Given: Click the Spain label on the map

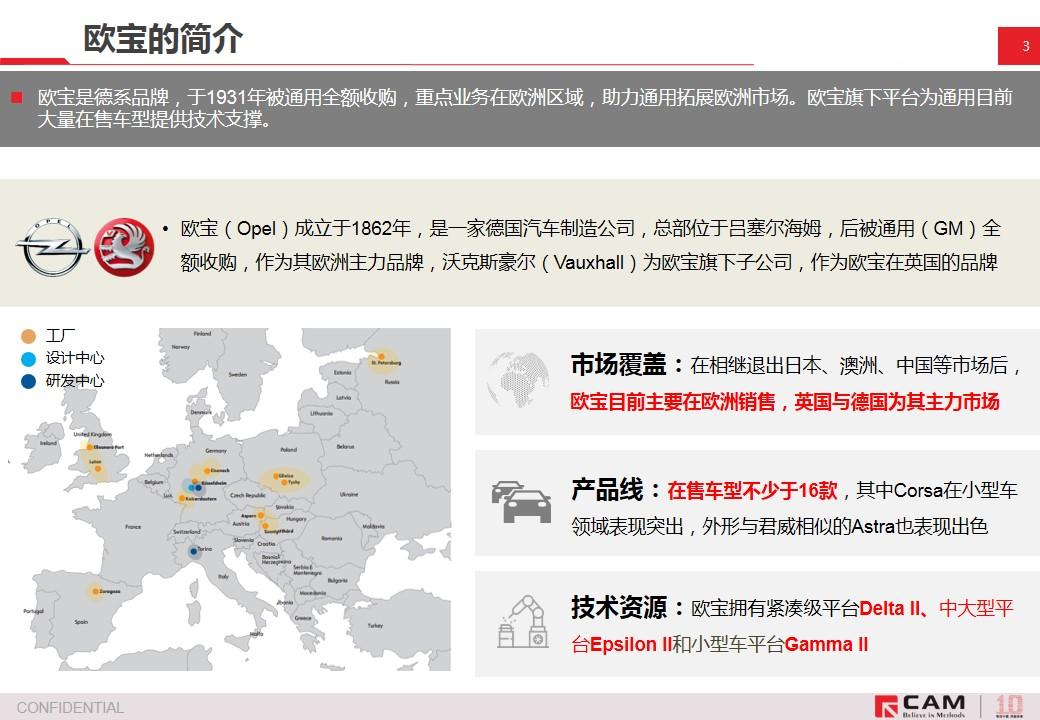Looking at the screenshot, I should [x=82, y=622].
